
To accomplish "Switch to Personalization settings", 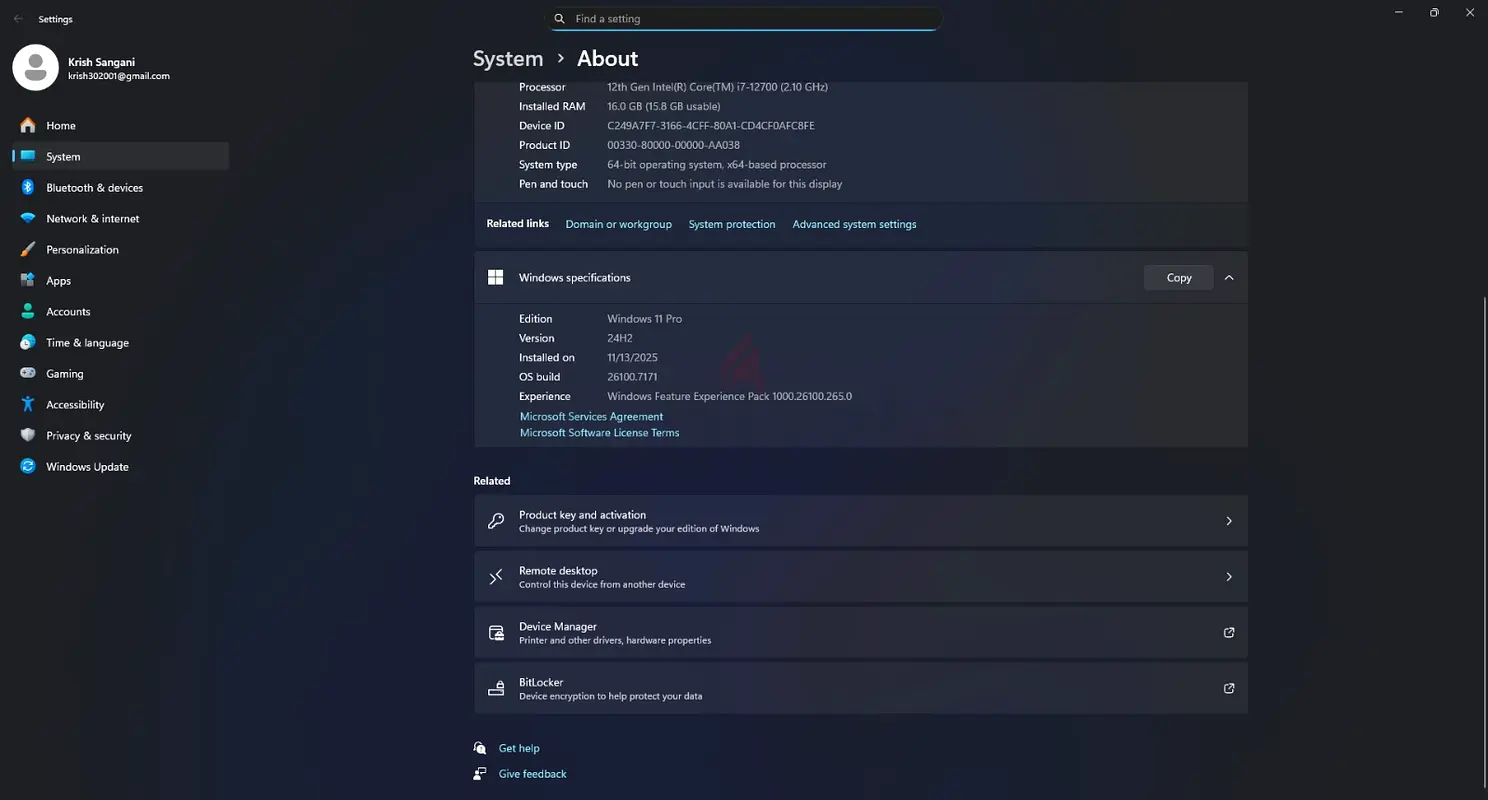I will (120, 249).
